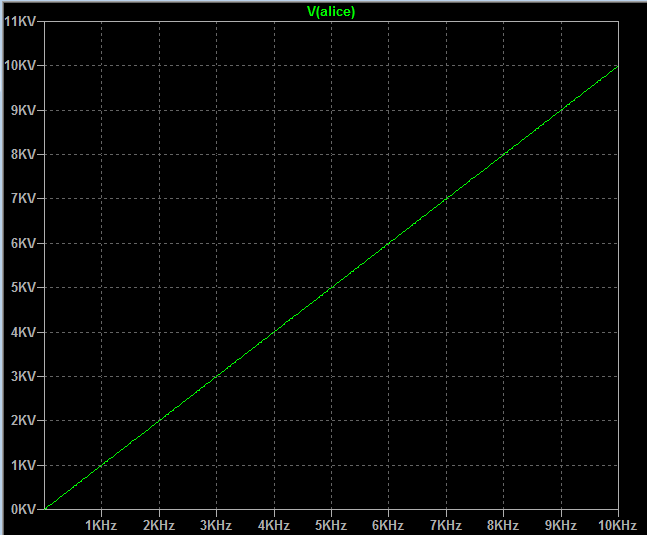Click the 1KV y-axis label

tap(24, 465)
